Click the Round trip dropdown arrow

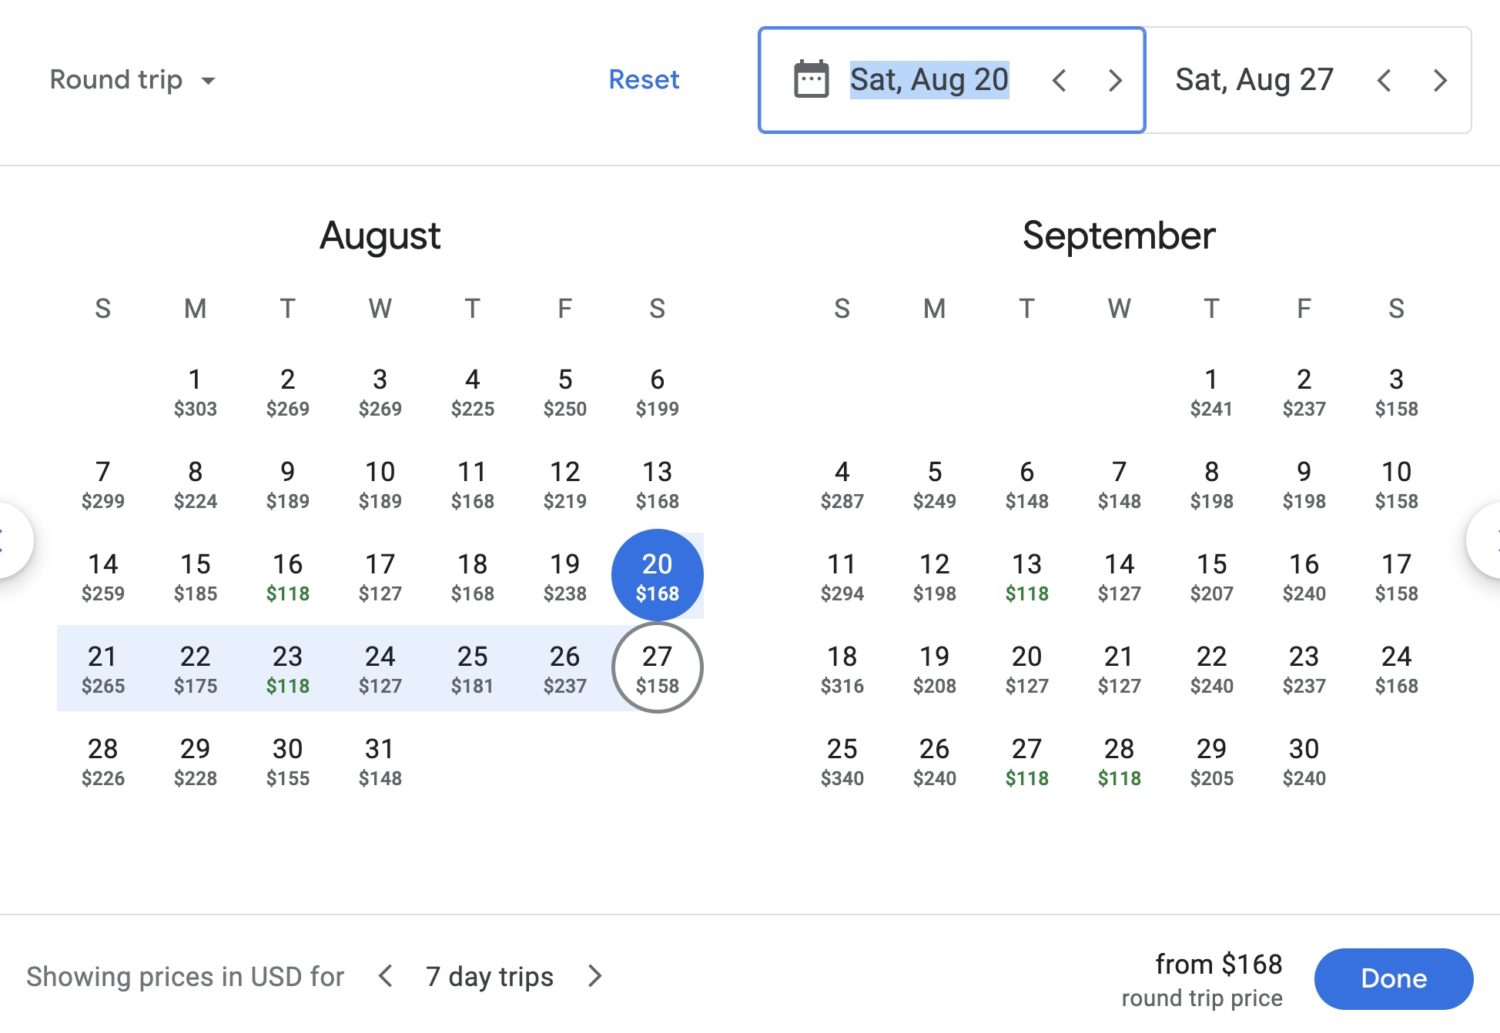(209, 82)
